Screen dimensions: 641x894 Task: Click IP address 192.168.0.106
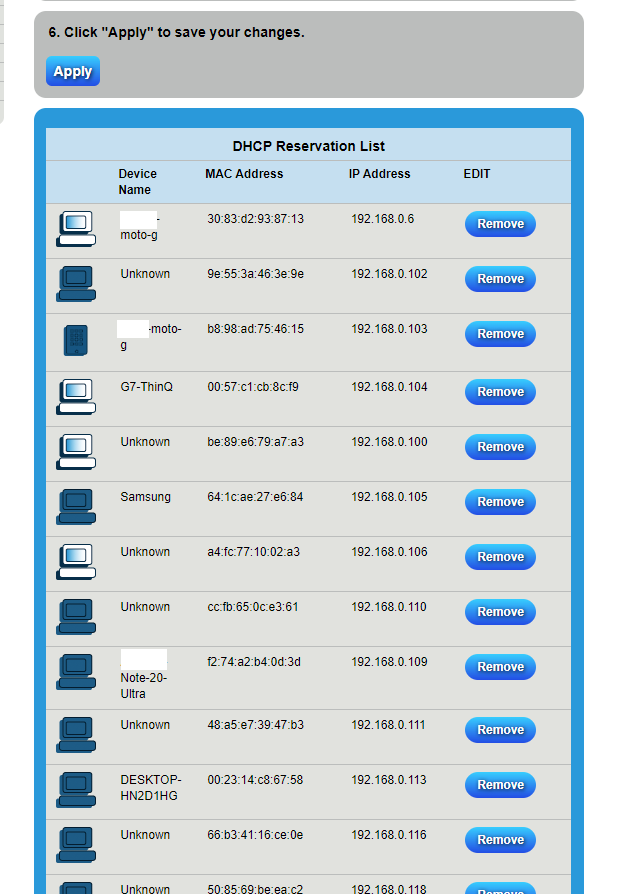[389, 552]
